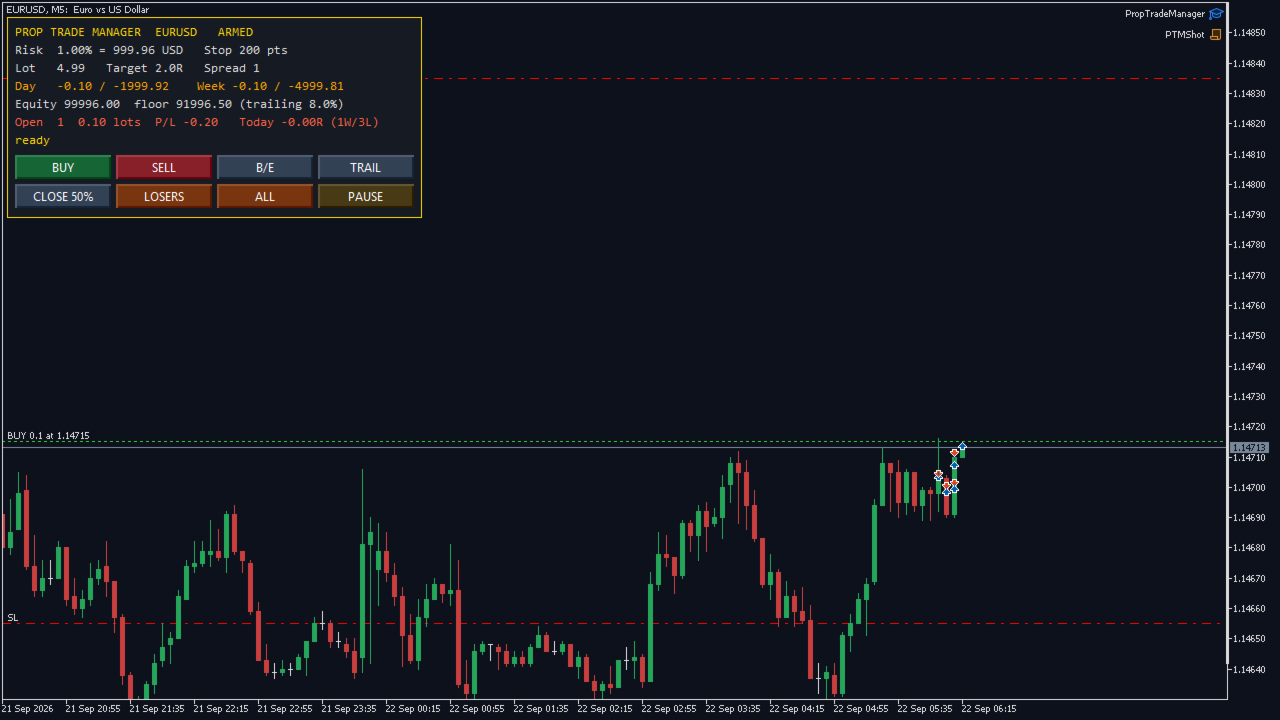Click the PTMShot script scroll icon
1280x720 pixels.
[x=1216, y=34]
